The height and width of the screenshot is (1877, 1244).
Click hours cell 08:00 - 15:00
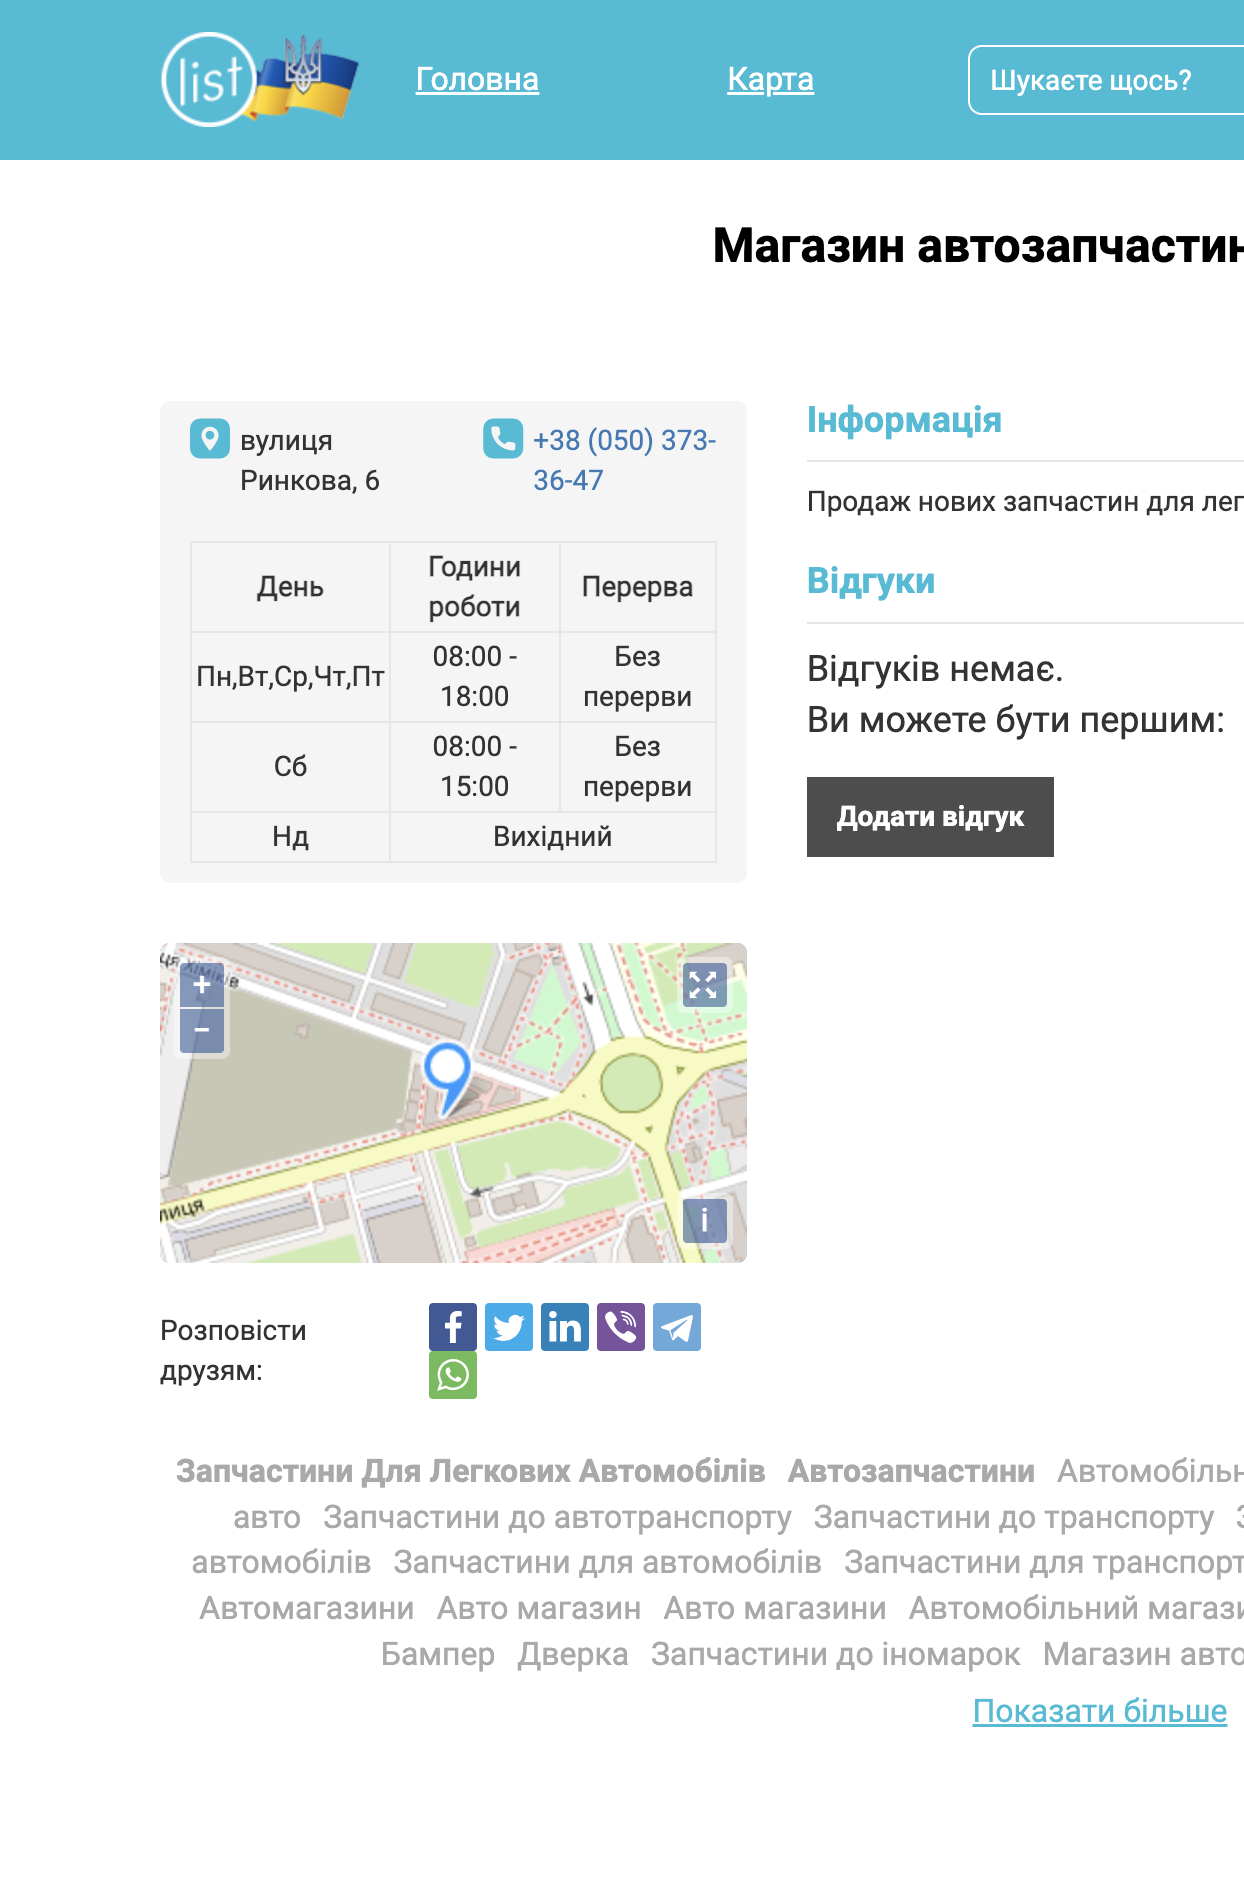475,767
